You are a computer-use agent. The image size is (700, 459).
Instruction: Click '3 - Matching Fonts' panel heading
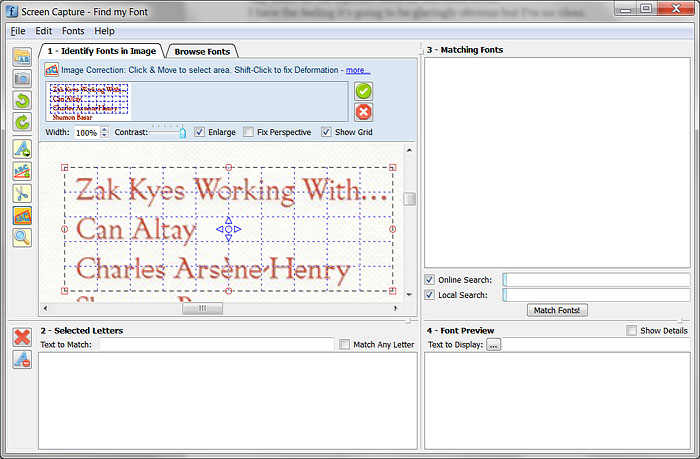tap(465, 50)
